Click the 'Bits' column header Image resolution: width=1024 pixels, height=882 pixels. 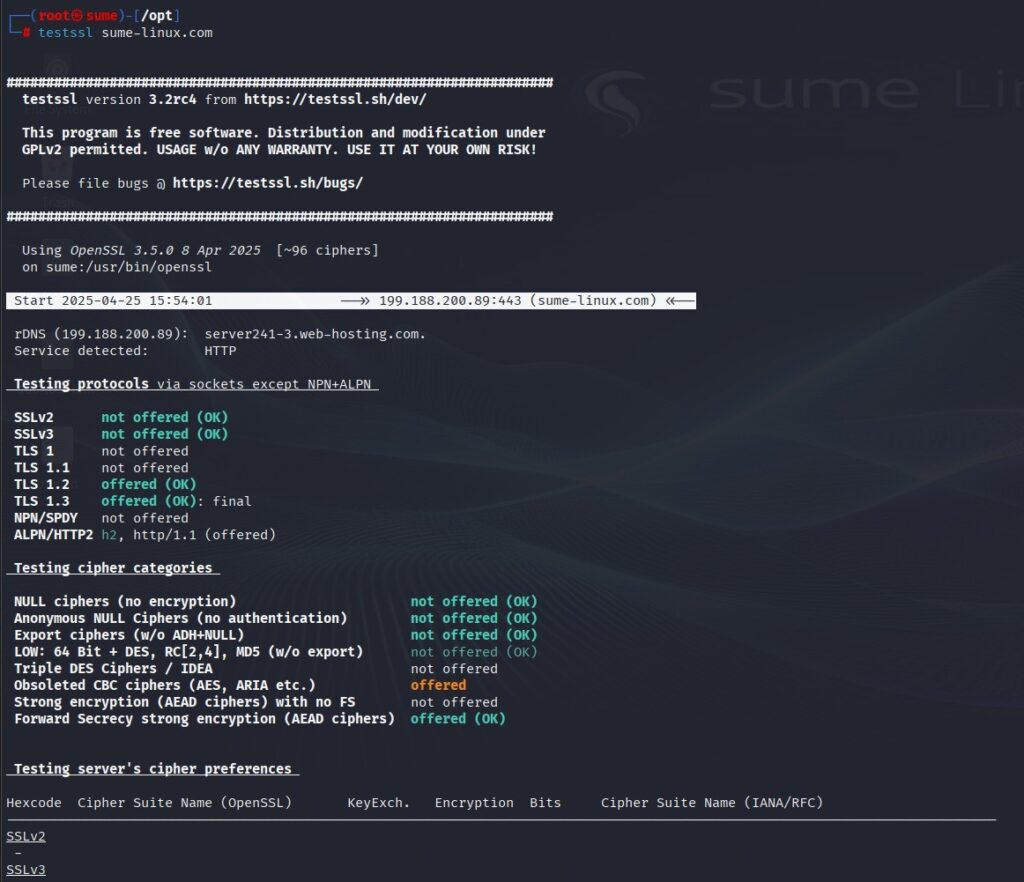(545, 802)
